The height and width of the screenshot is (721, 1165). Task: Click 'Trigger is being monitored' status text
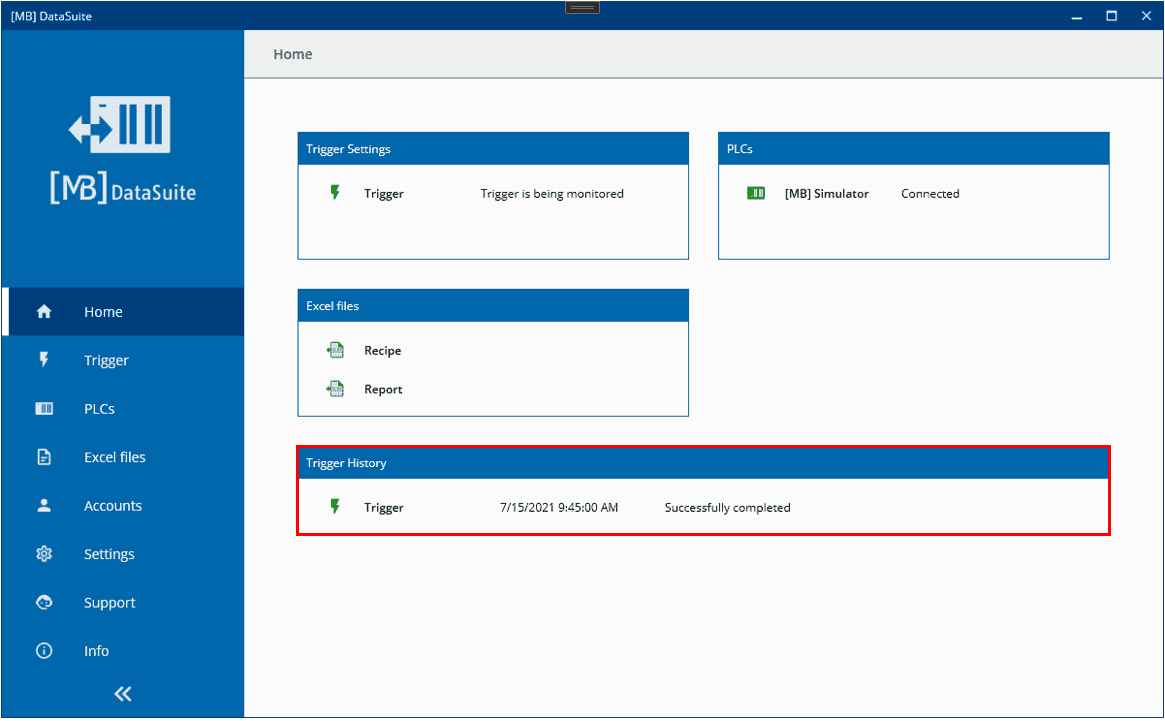(552, 193)
